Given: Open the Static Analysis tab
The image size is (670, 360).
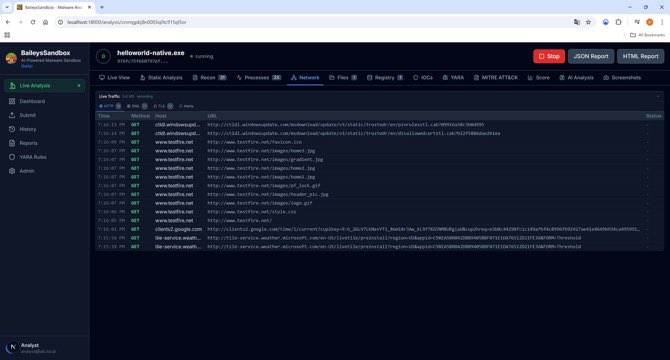Looking at the screenshot, I should pos(161,78).
